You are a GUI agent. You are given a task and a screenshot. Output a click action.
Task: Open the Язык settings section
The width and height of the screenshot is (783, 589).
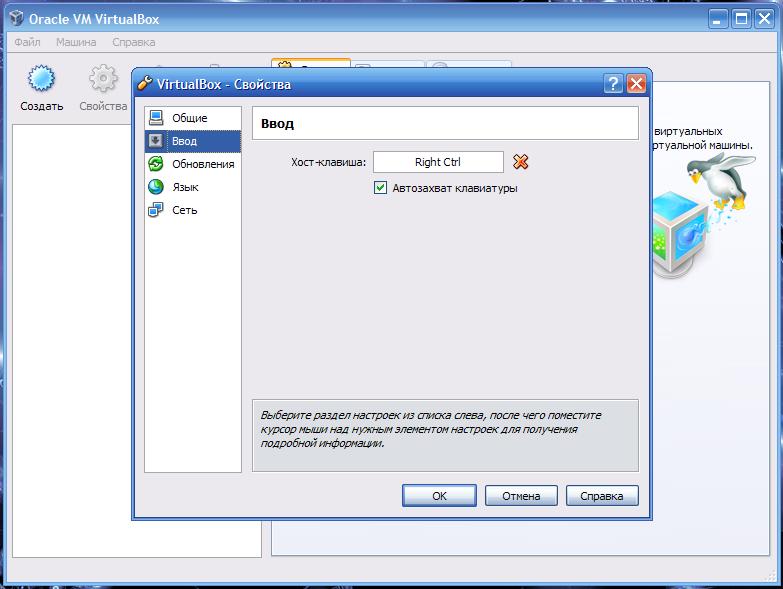193,187
